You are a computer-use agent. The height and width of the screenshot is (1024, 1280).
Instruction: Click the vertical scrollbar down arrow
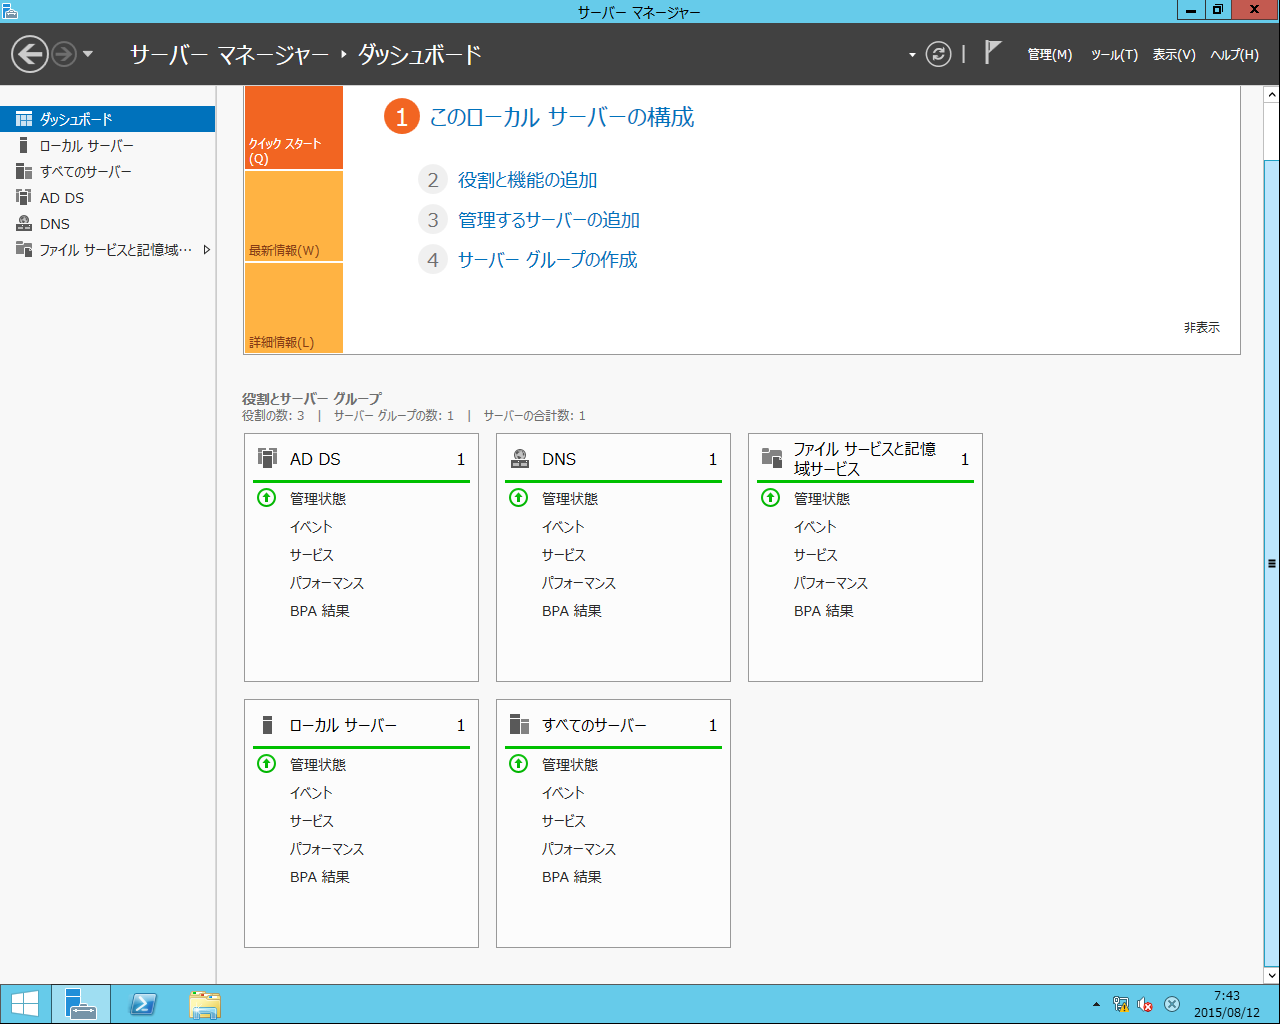pos(1272,975)
